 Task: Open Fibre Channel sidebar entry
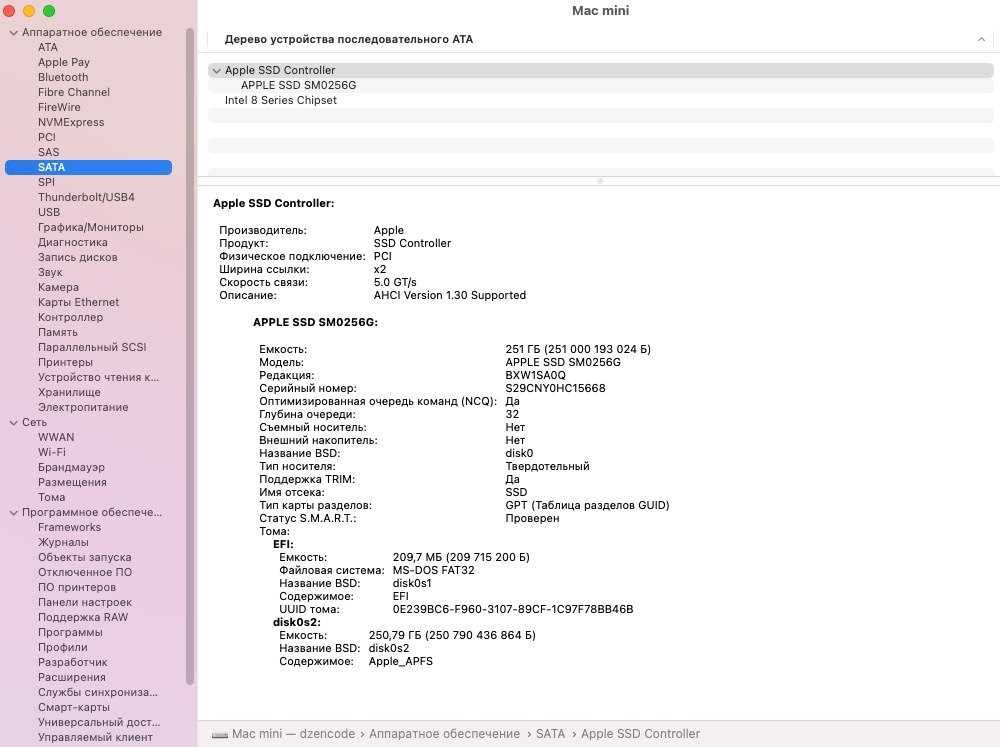[74, 92]
